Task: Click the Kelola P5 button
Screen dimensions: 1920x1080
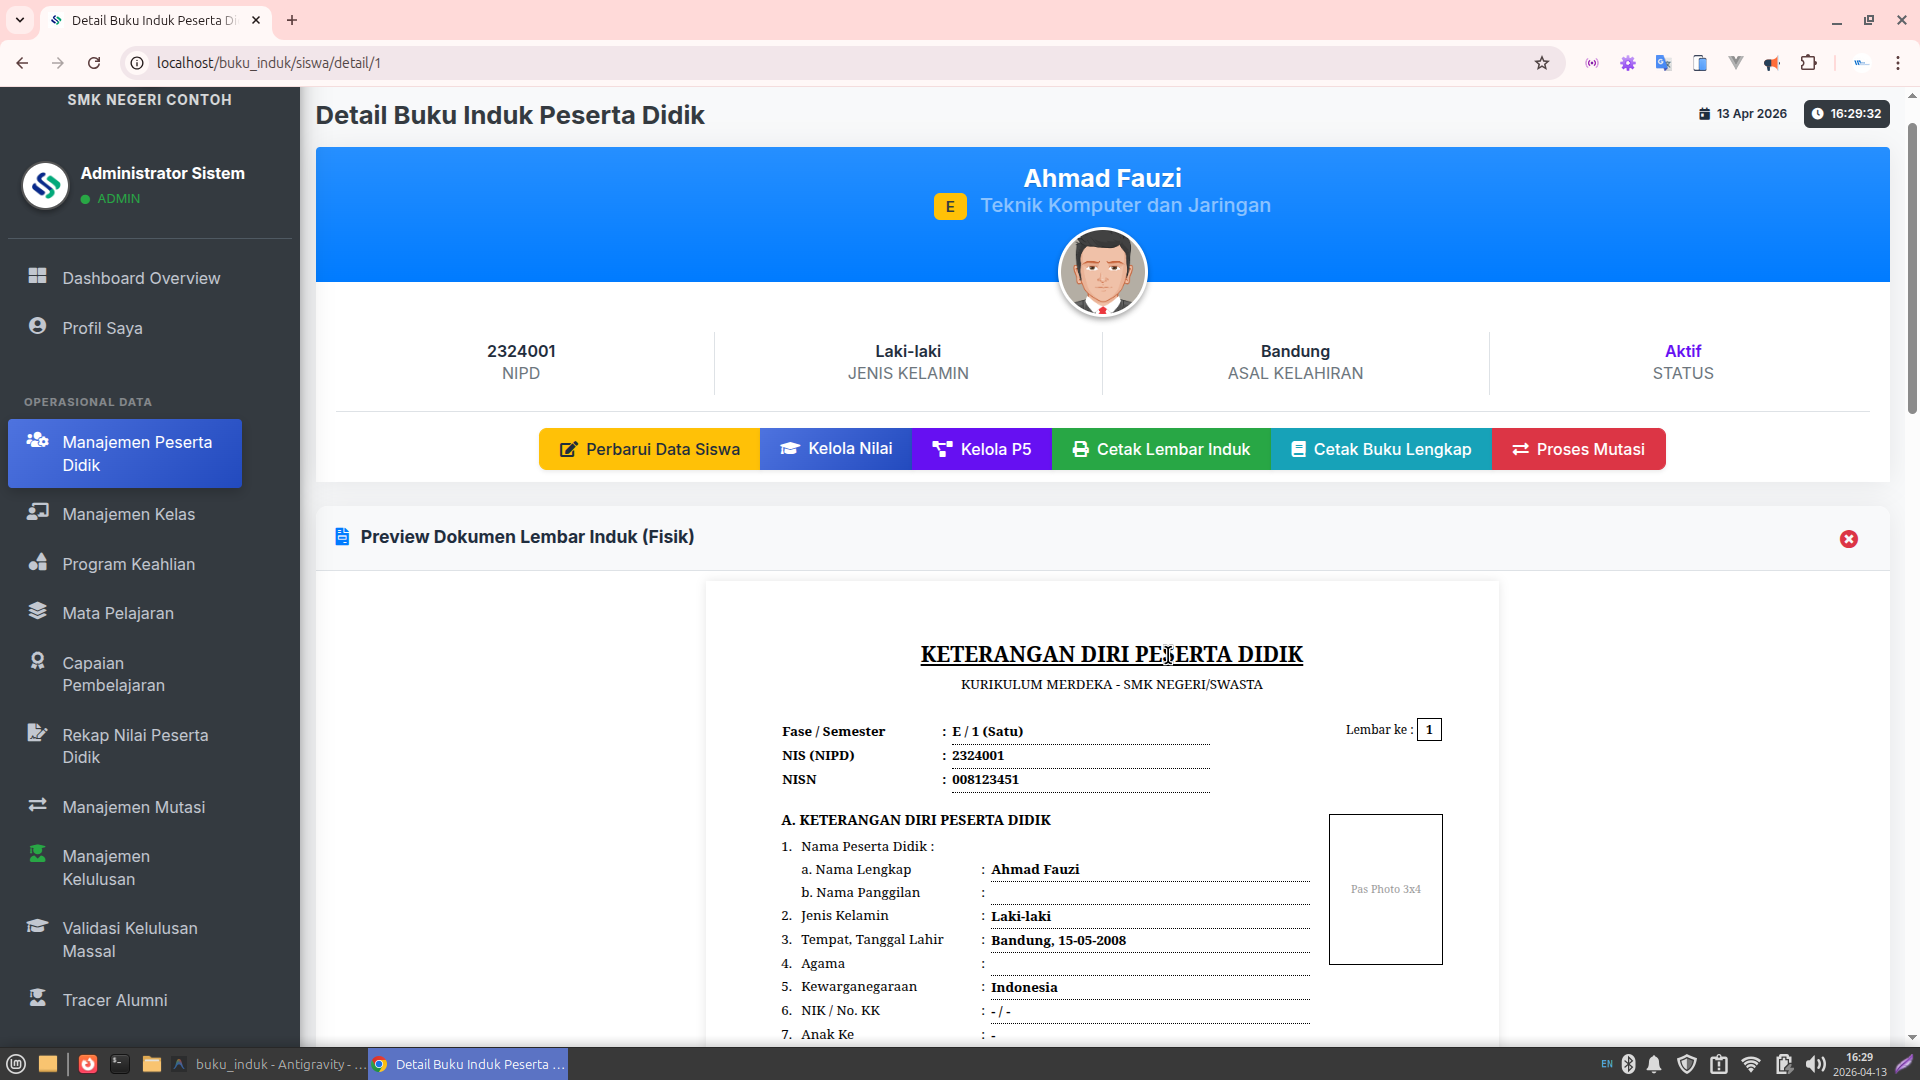Action: (x=981, y=449)
